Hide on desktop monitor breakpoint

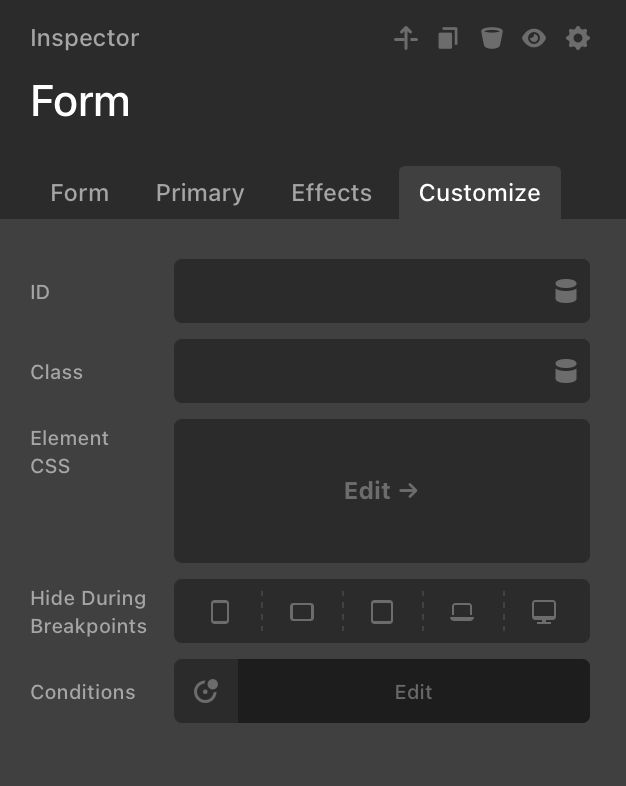[x=544, y=611]
